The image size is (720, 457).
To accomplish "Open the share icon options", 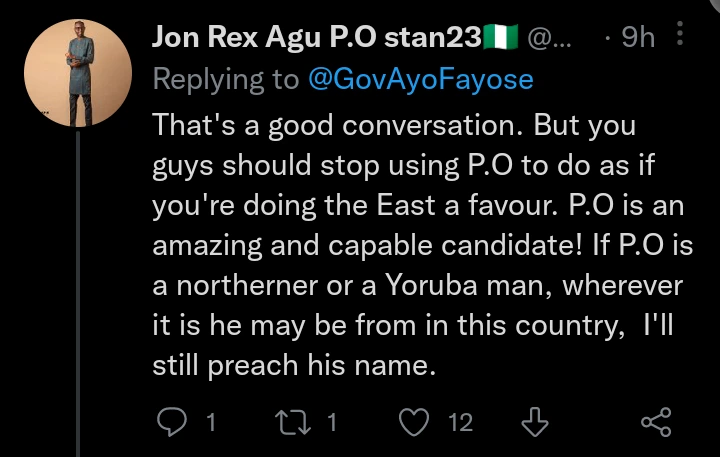I will 655,422.
